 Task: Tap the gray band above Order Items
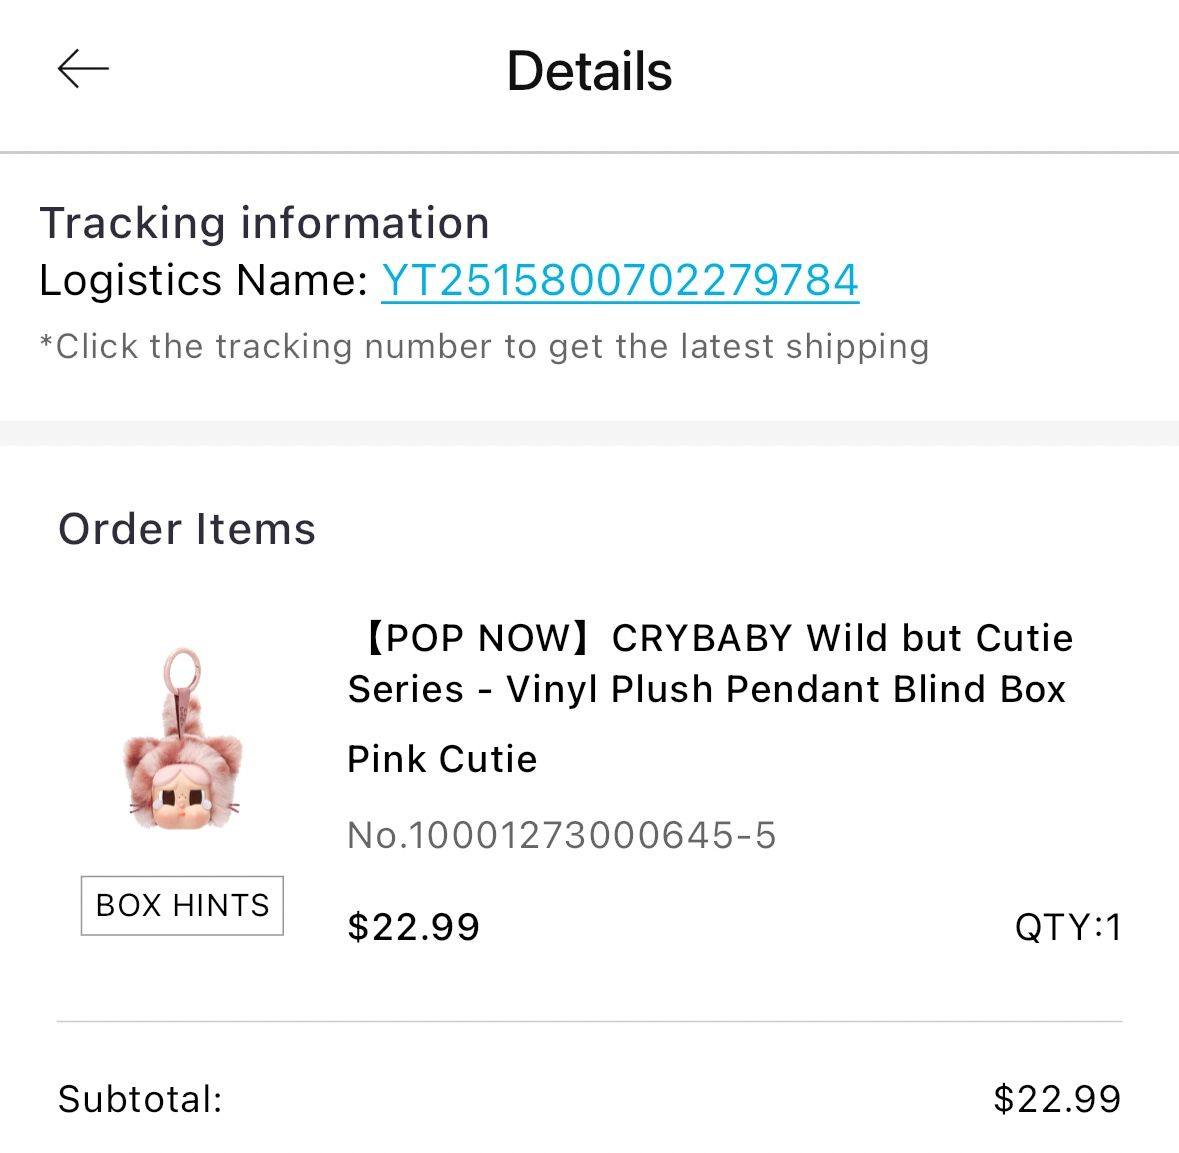[589, 433]
